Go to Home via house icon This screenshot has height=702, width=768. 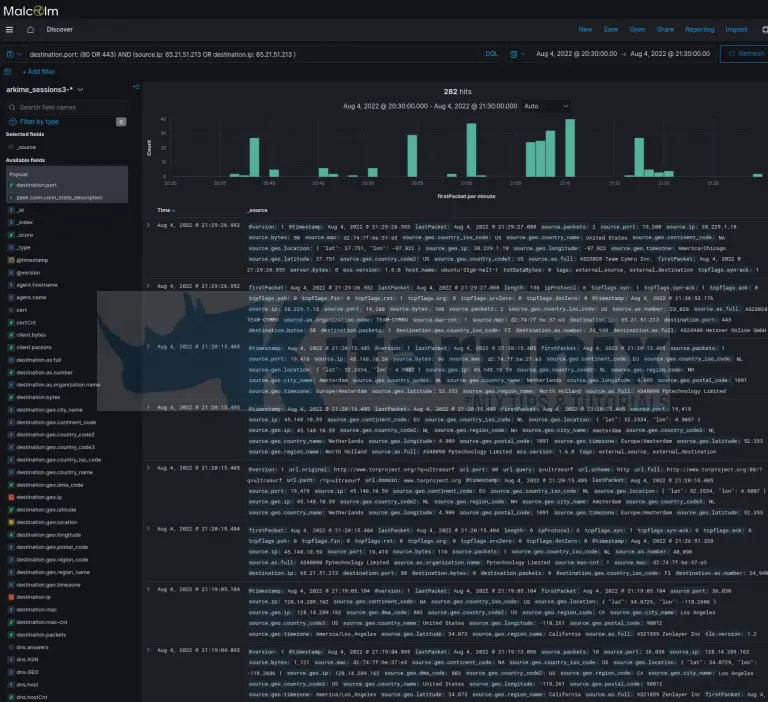point(30,30)
